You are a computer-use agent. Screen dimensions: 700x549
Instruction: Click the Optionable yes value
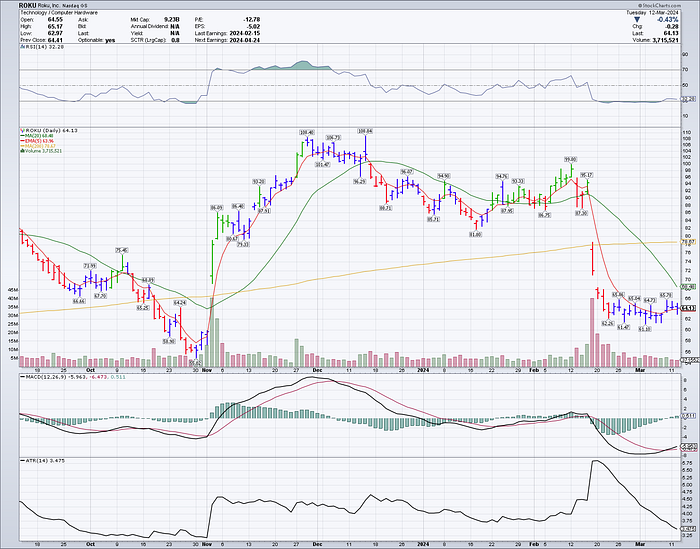[x=110, y=40]
